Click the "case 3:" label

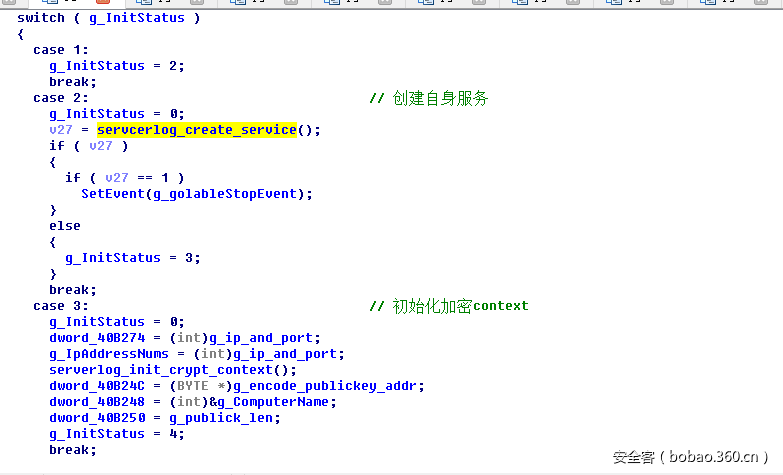click(61, 306)
